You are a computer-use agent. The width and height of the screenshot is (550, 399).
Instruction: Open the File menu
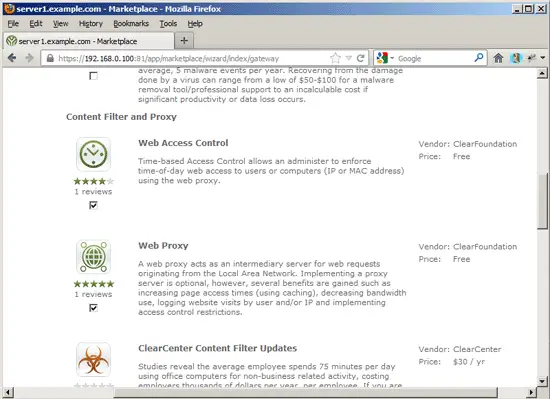pyautogui.click(x=13, y=23)
